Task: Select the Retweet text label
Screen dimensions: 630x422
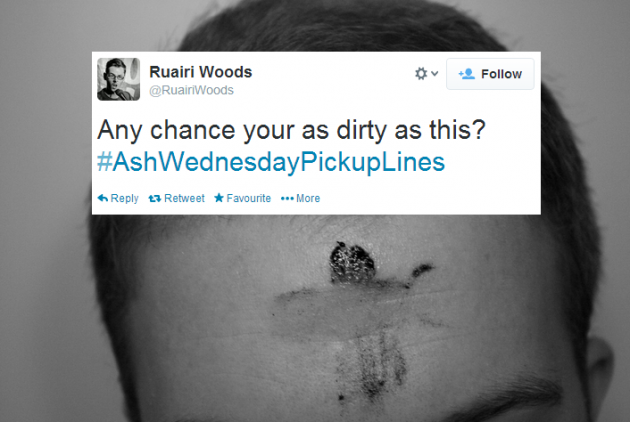Action: coord(184,198)
